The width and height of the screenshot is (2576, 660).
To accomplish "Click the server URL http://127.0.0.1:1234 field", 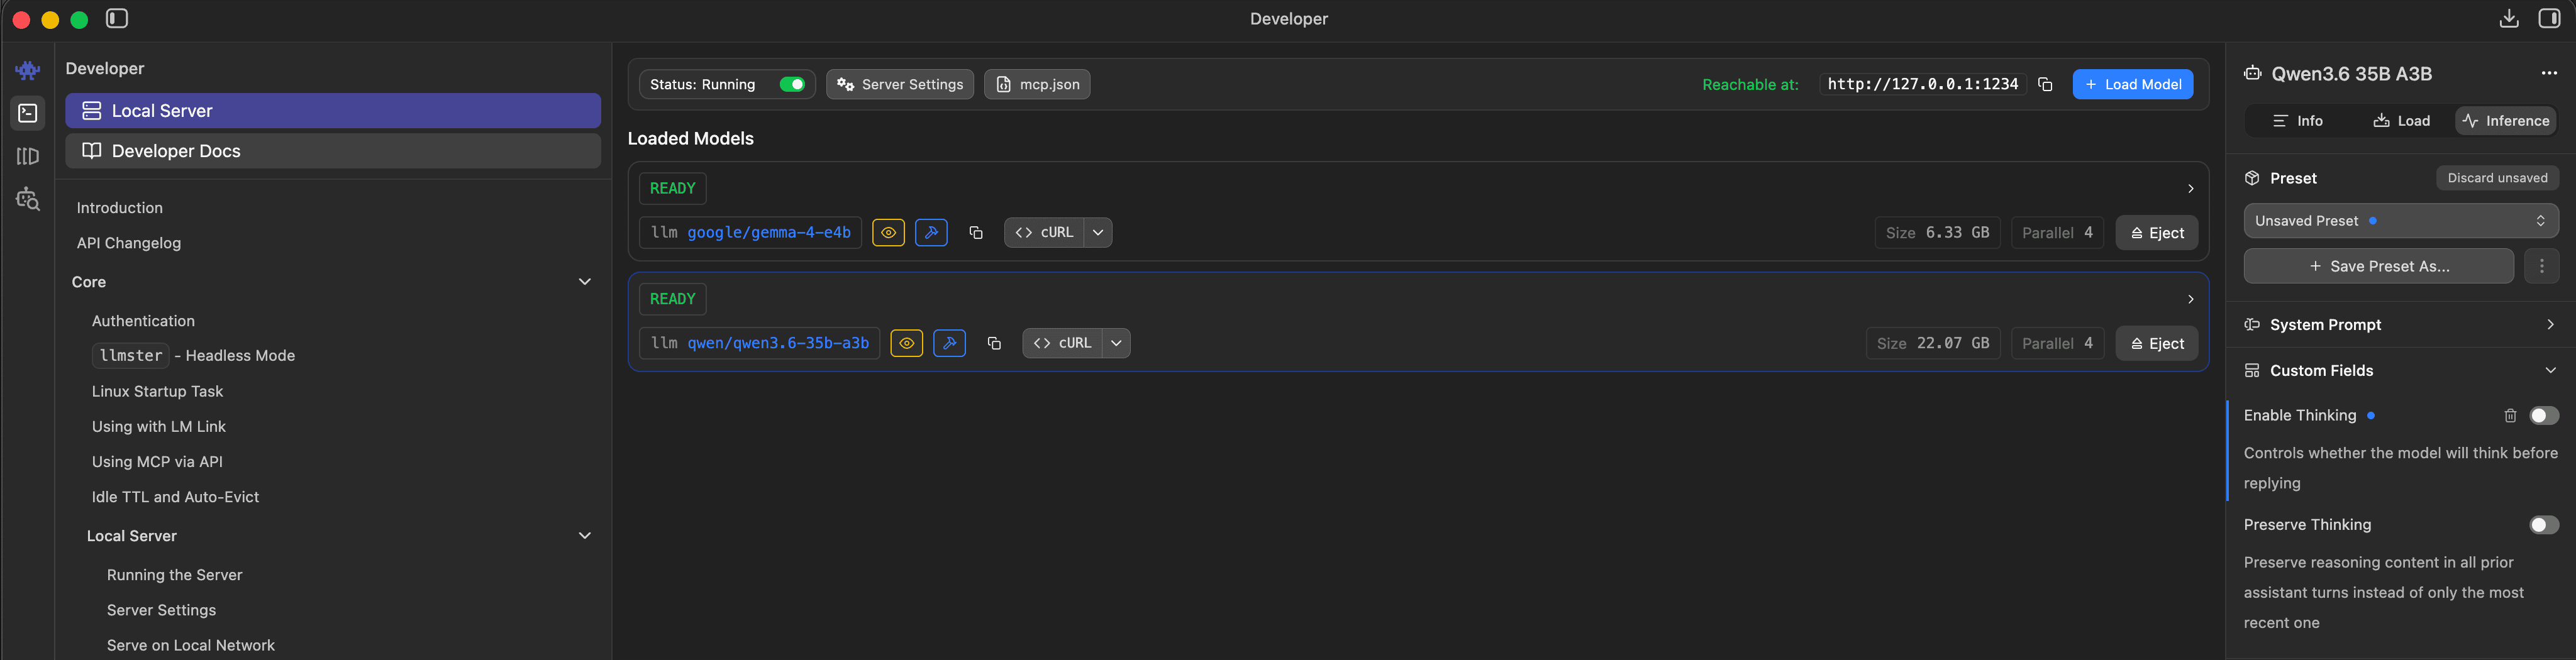I will (x=1922, y=85).
